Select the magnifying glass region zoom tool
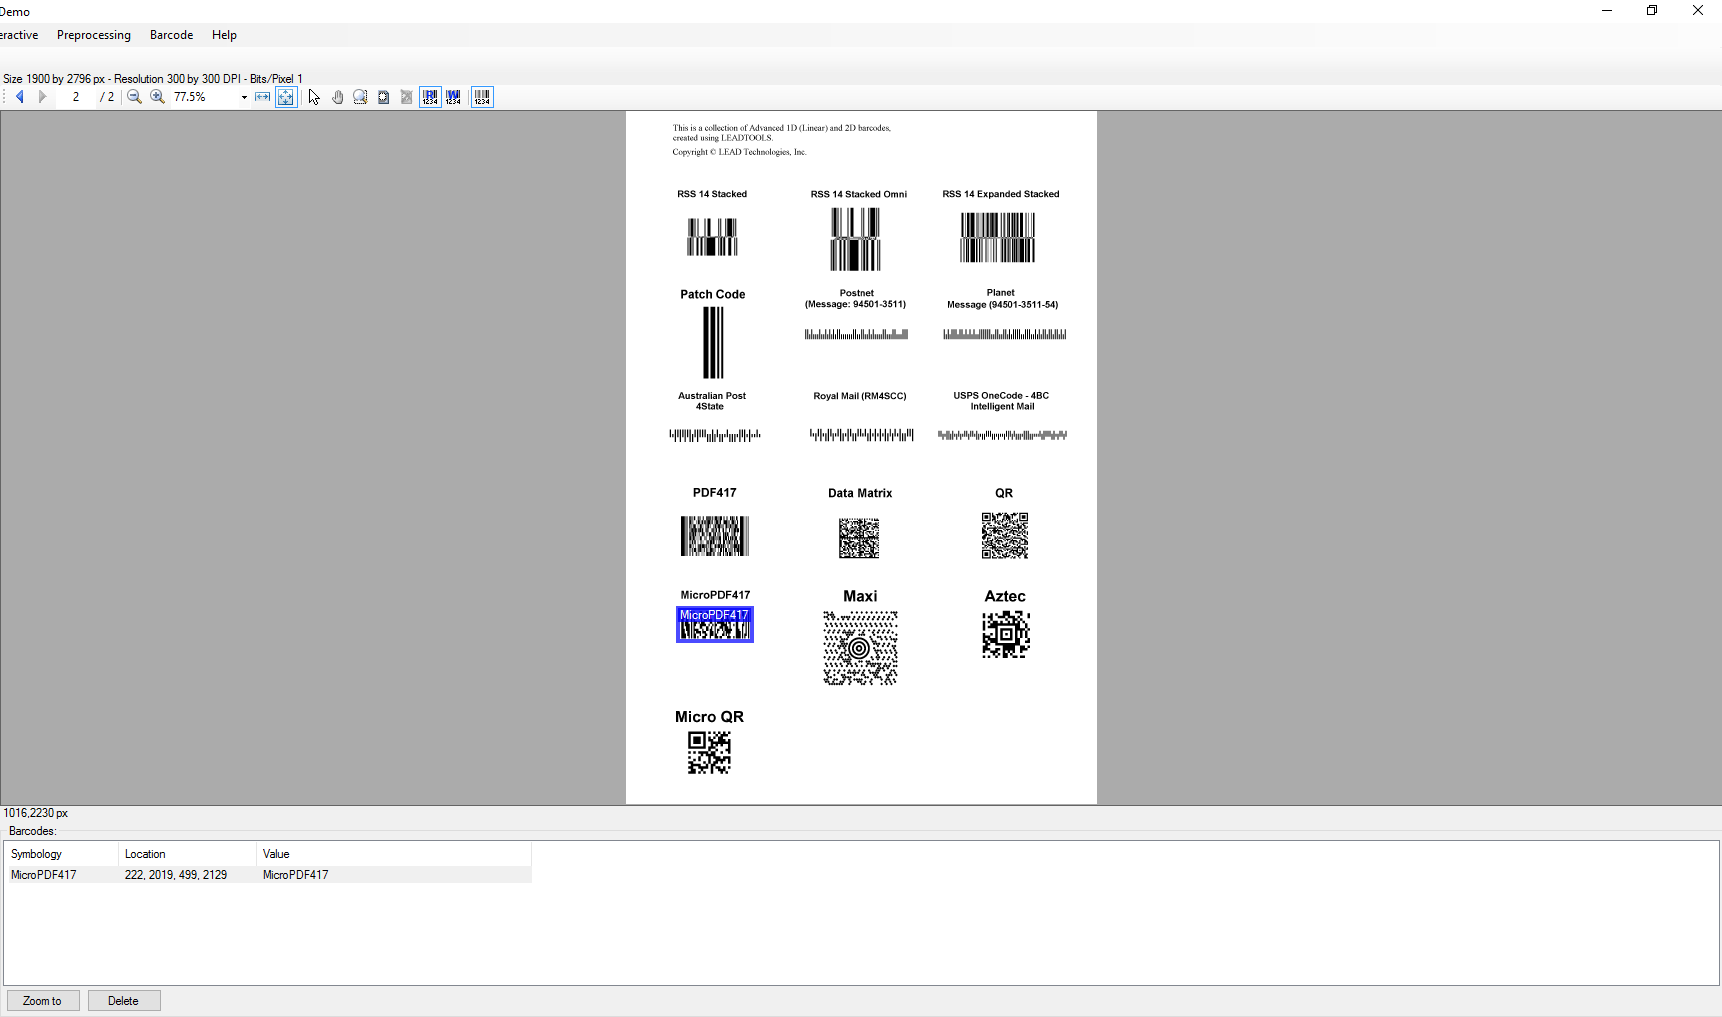 point(360,97)
